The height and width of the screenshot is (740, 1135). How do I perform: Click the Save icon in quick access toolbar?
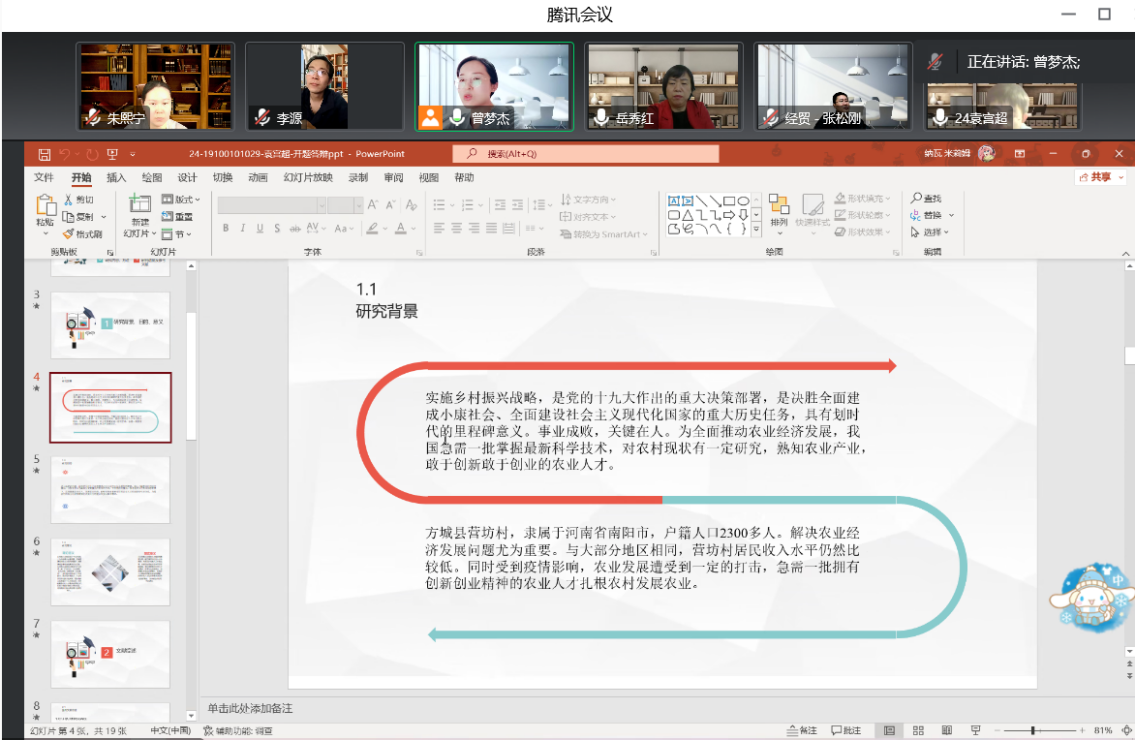(44, 154)
